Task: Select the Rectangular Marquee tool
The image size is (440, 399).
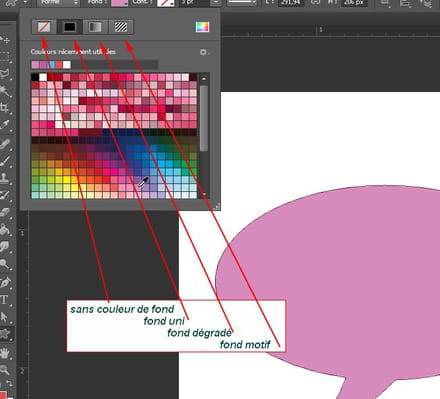Action: pos(5,56)
